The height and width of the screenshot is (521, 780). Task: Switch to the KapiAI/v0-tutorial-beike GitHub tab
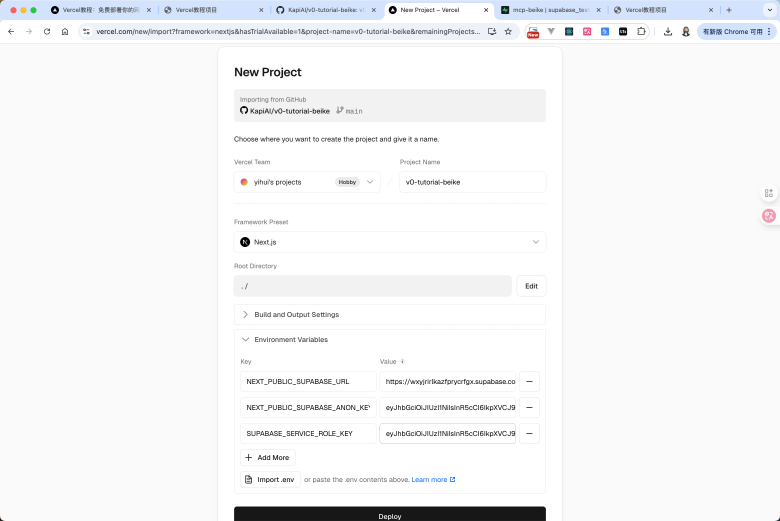point(325,10)
